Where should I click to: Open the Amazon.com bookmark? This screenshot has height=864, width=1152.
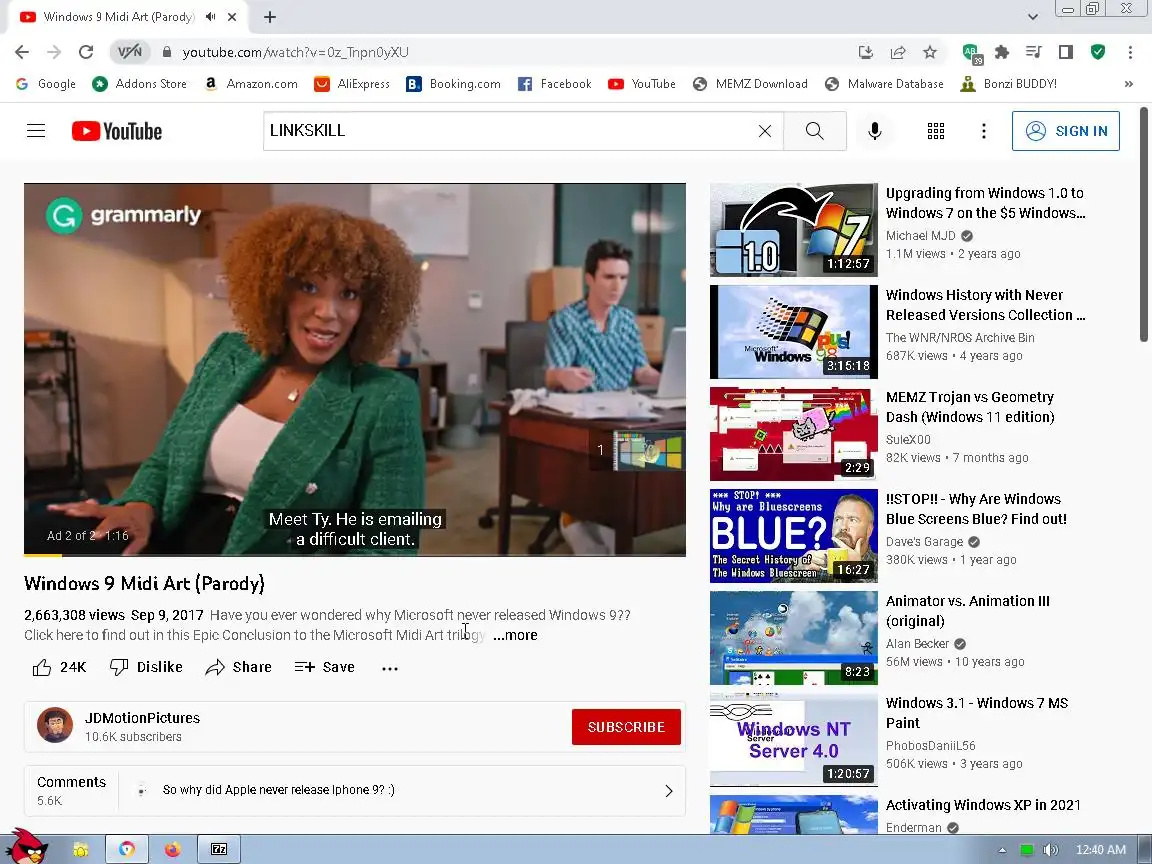point(251,84)
